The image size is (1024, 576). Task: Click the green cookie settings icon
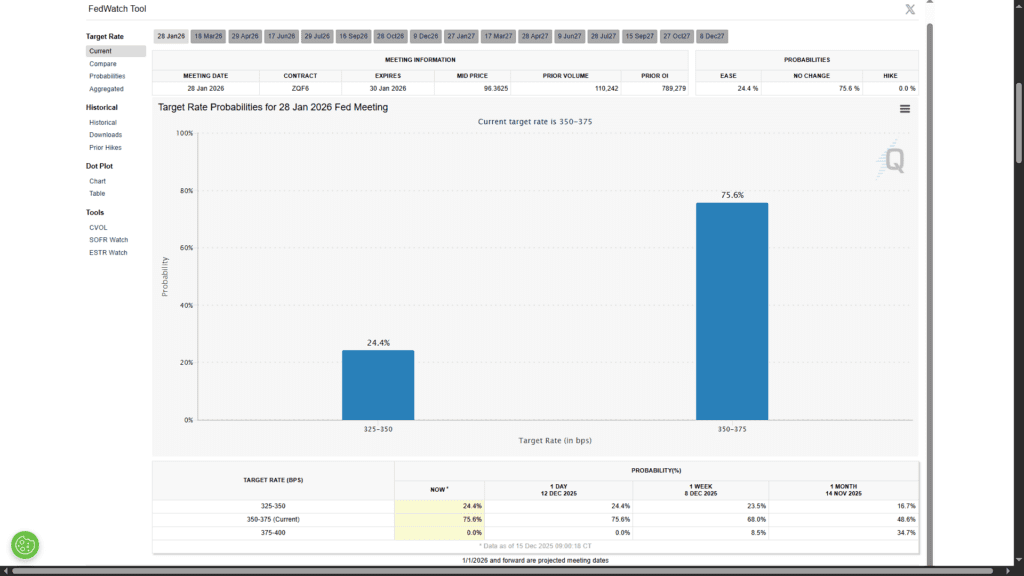[25, 545]
